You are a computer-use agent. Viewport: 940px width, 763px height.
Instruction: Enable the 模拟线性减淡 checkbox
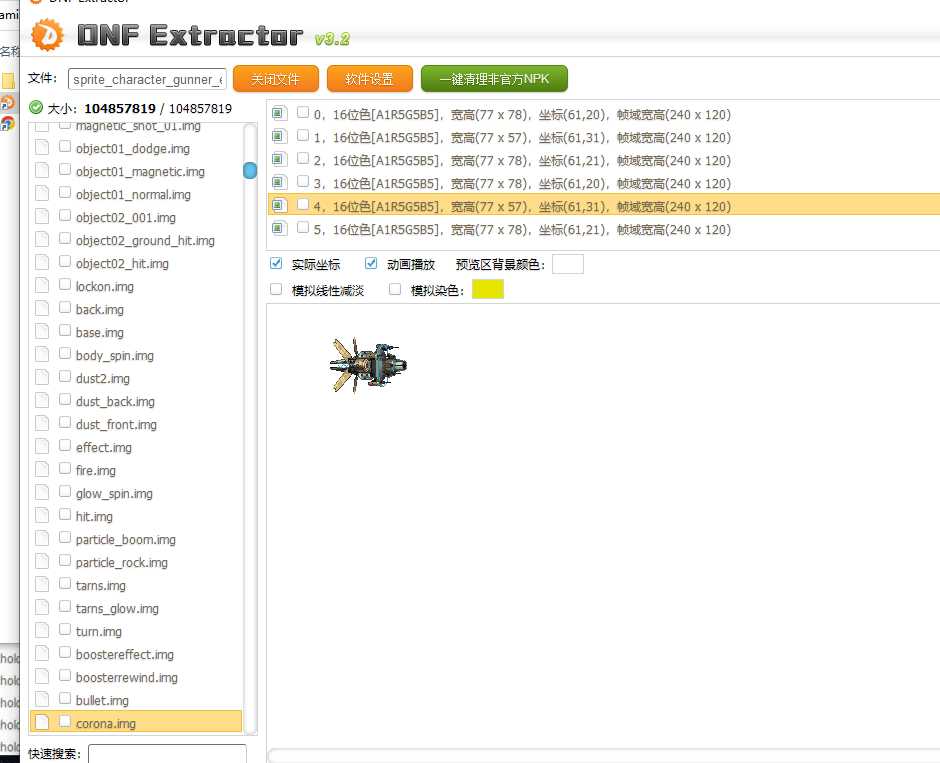[276, 290]
